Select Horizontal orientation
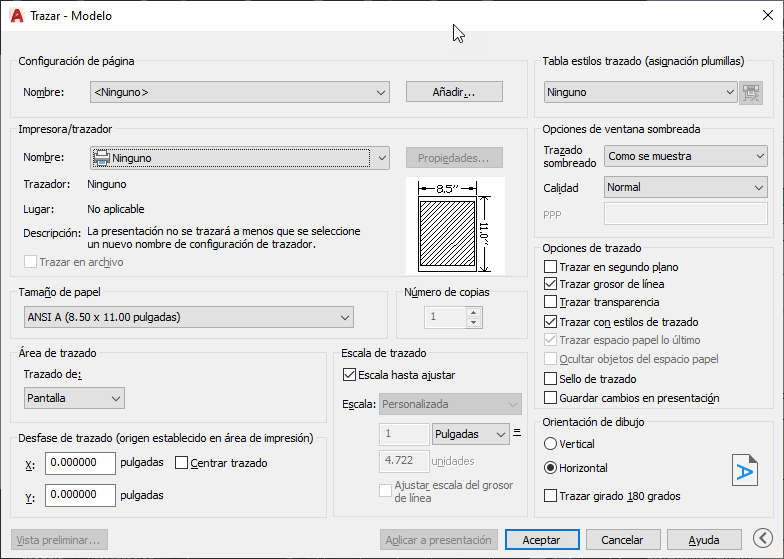The image size is (784, 559). click(x=550, y=468)
